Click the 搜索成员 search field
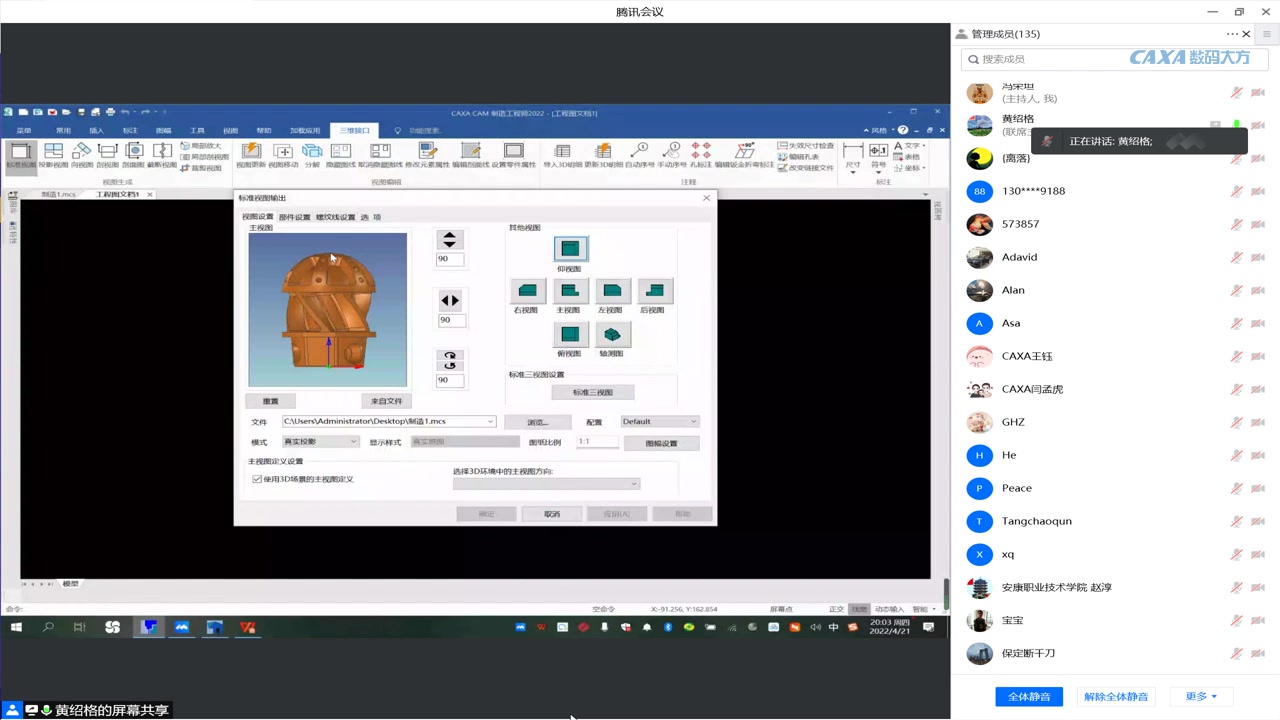 [1115, 59]
